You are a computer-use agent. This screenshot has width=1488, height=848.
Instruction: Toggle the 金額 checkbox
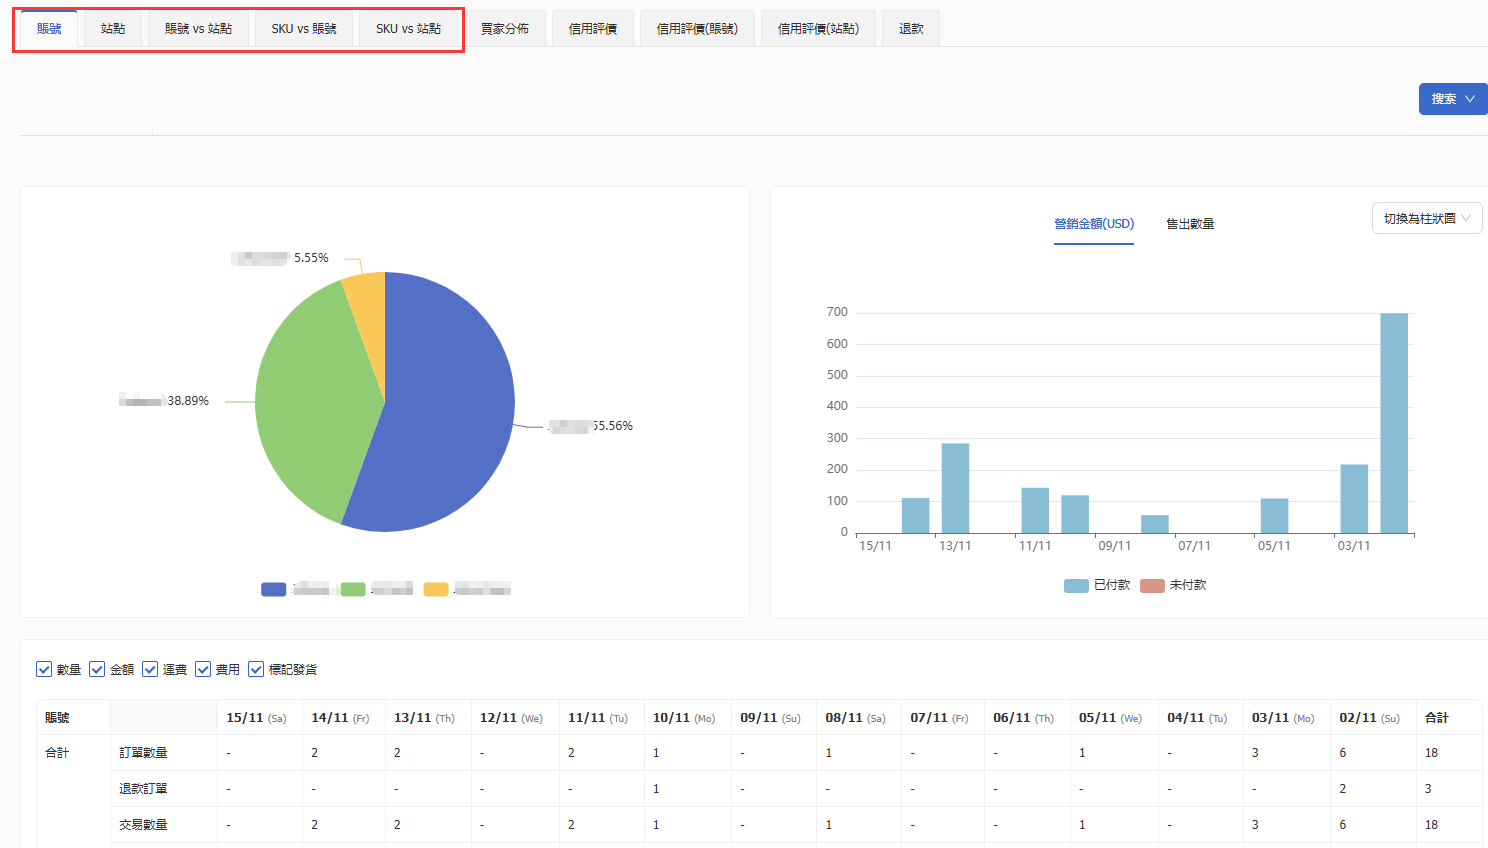97,669
